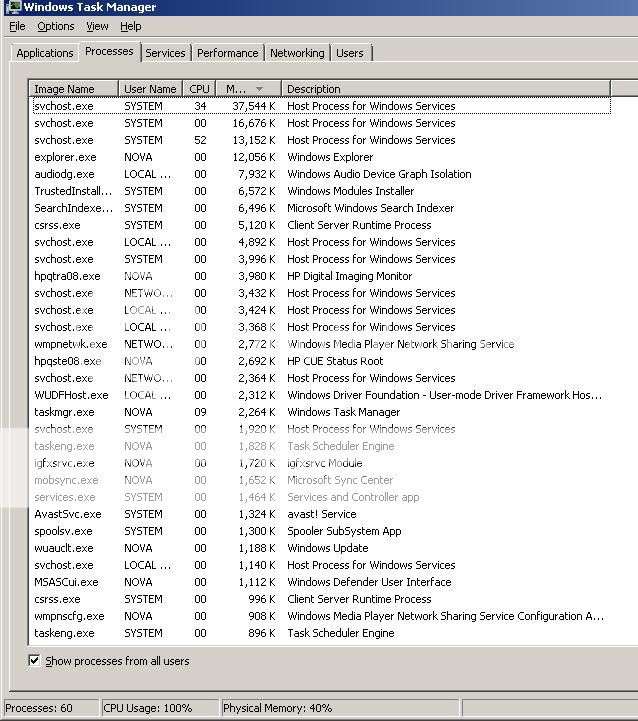Sort by the CPU column header
638x721 pixels.
click(x=199, y=89)
